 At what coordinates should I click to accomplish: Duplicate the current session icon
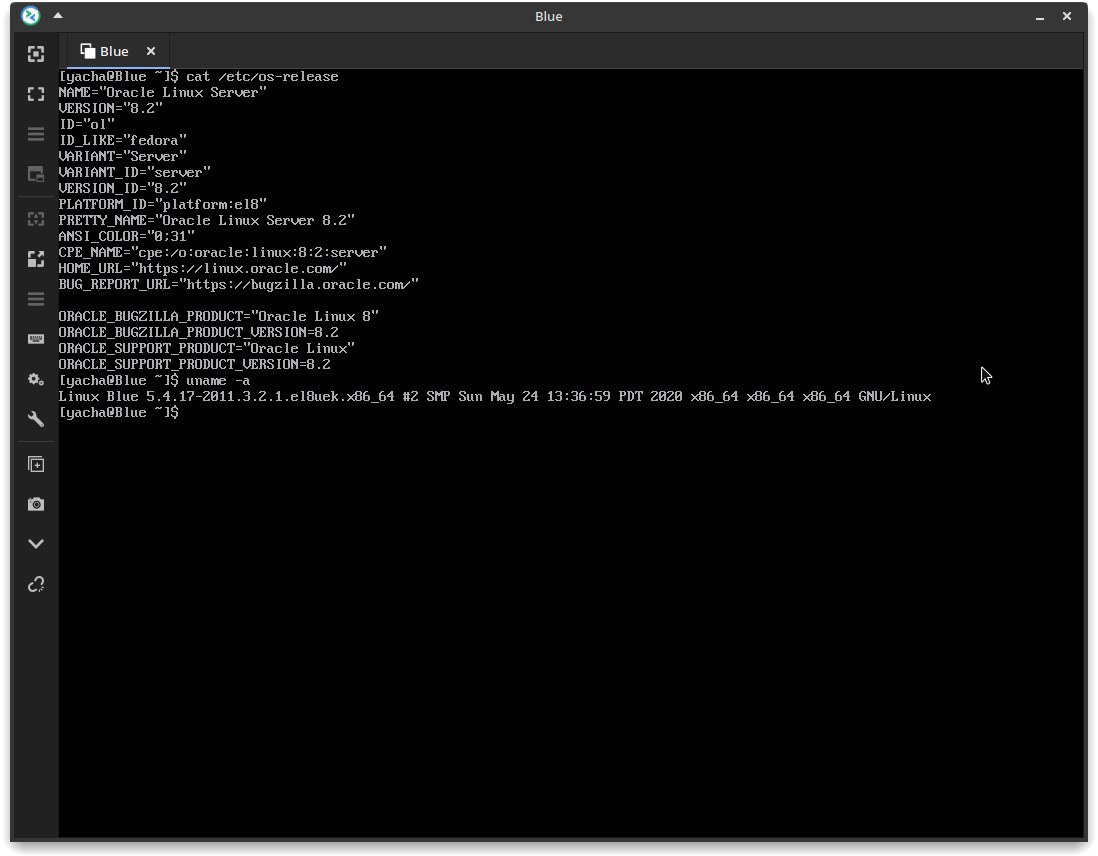coord(36,464)
